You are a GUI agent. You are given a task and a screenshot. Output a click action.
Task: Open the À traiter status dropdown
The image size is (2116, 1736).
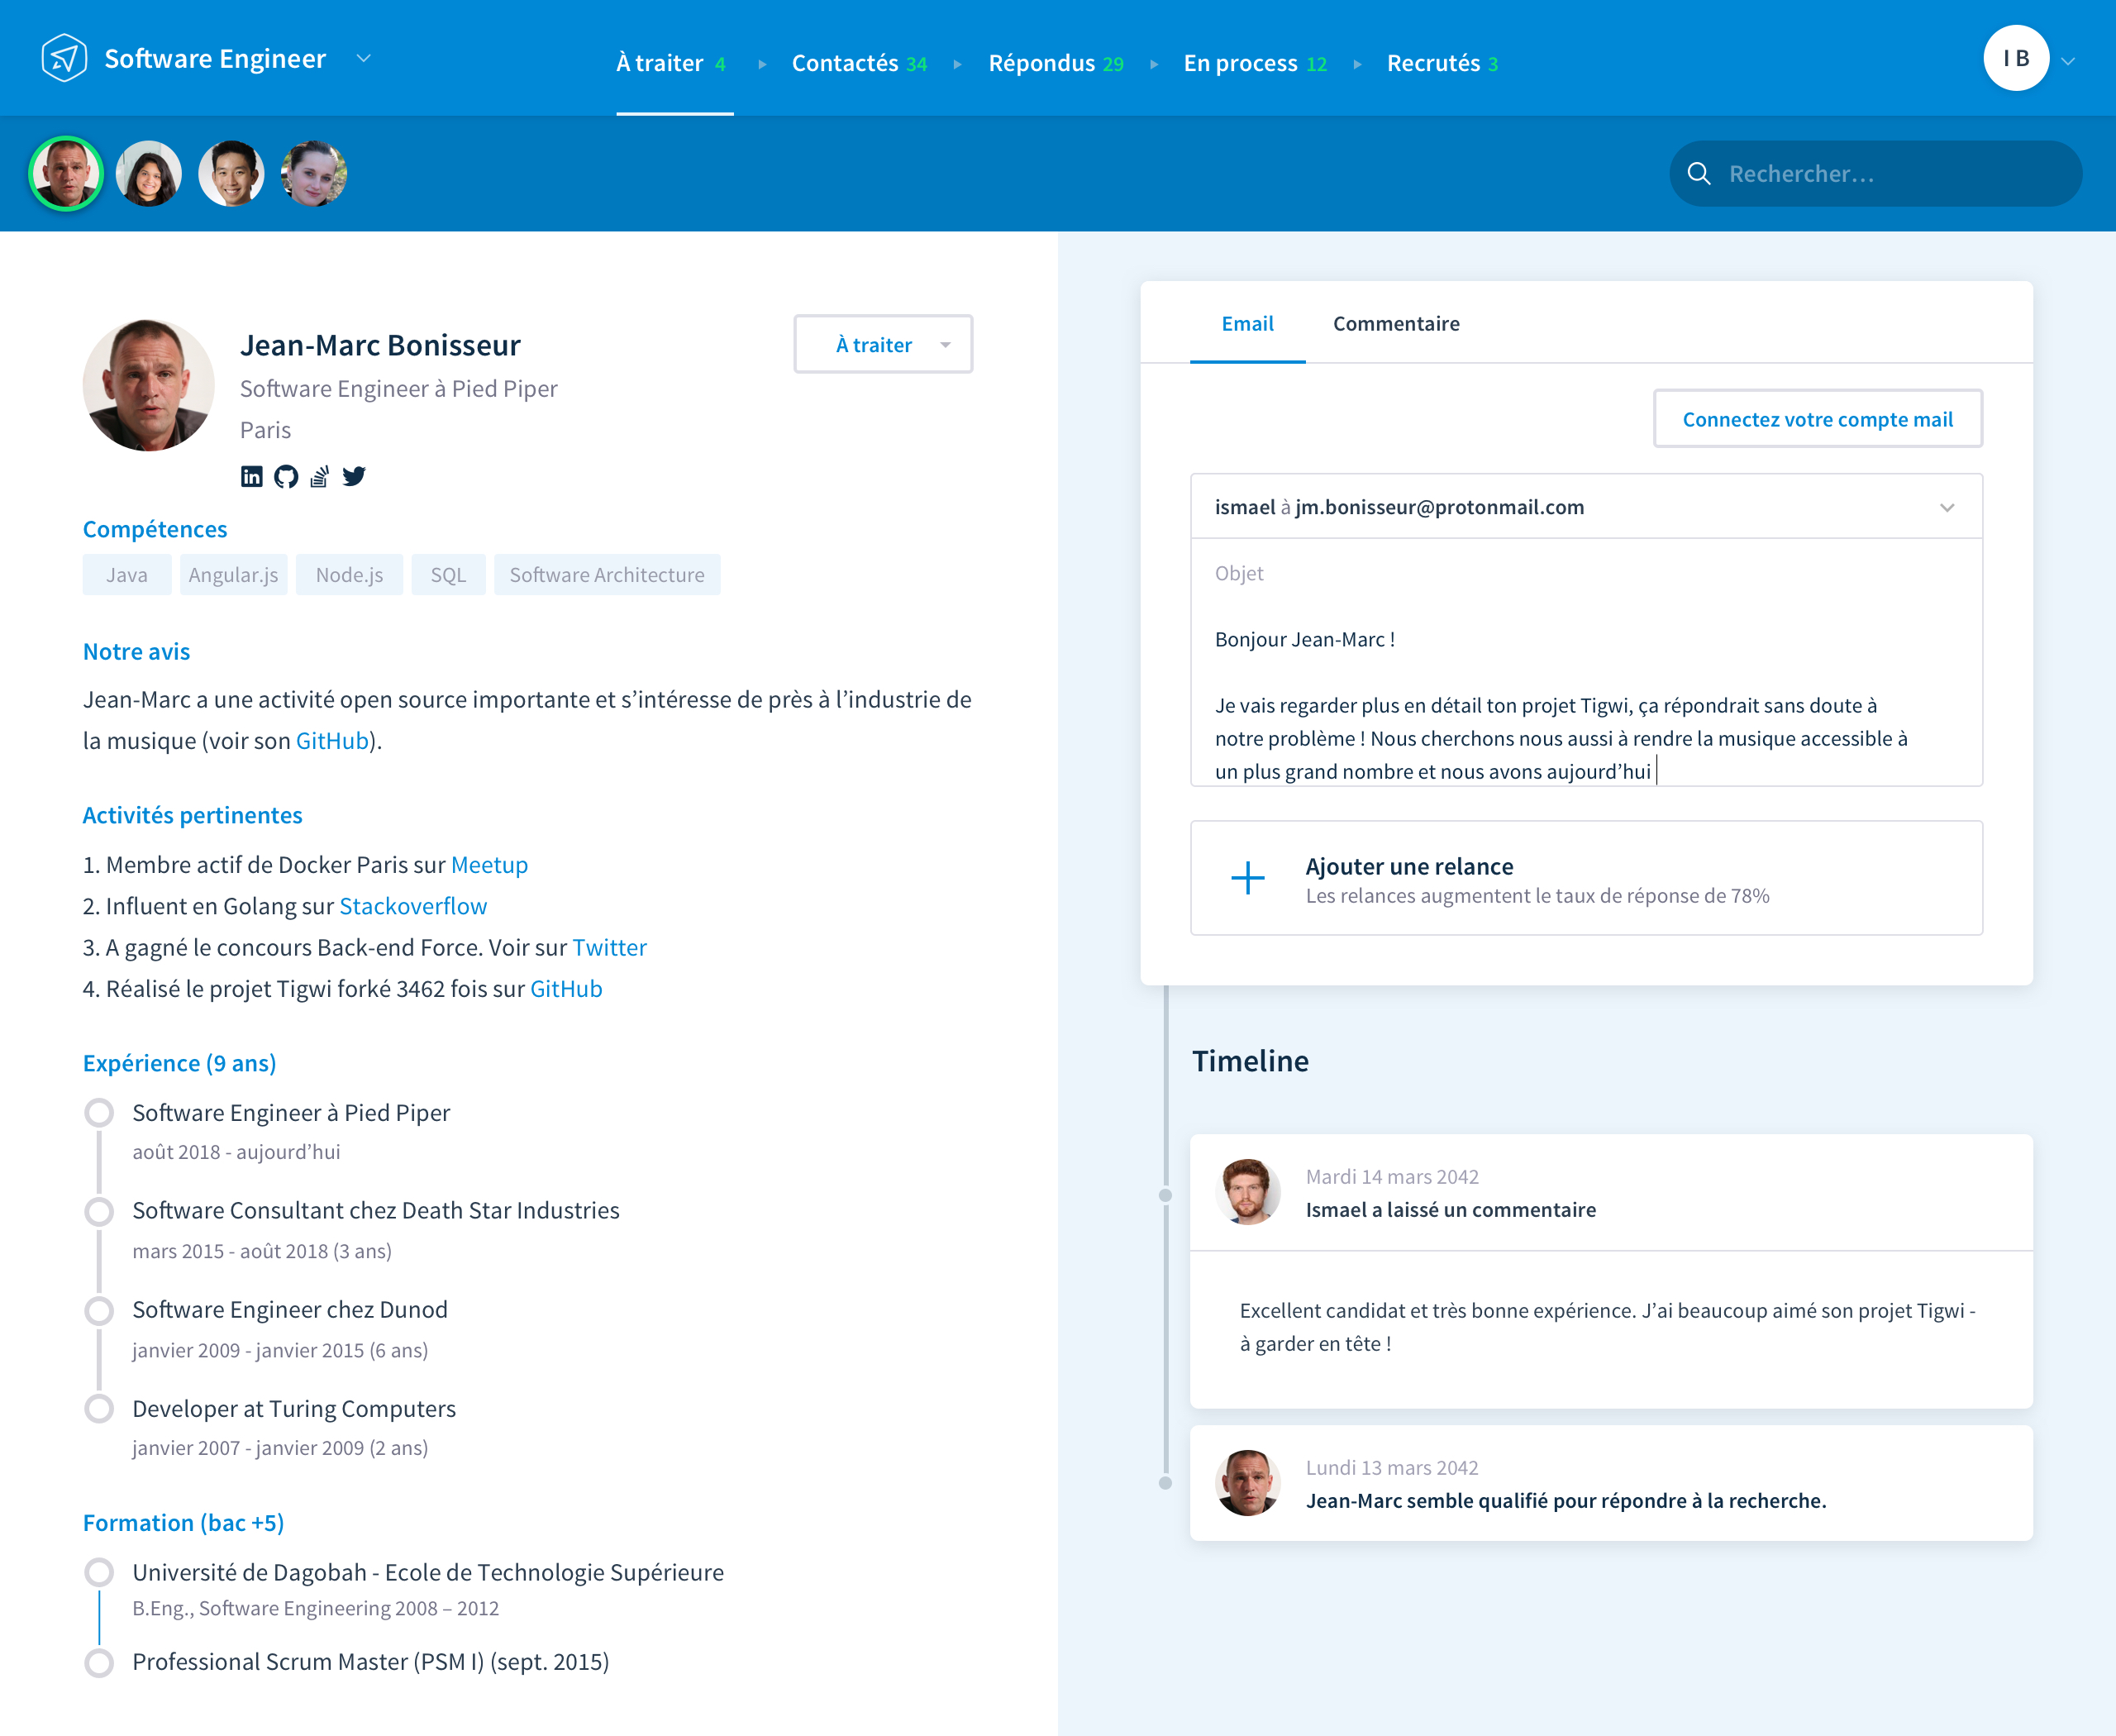pyautogui.click(x=883, y=345)
